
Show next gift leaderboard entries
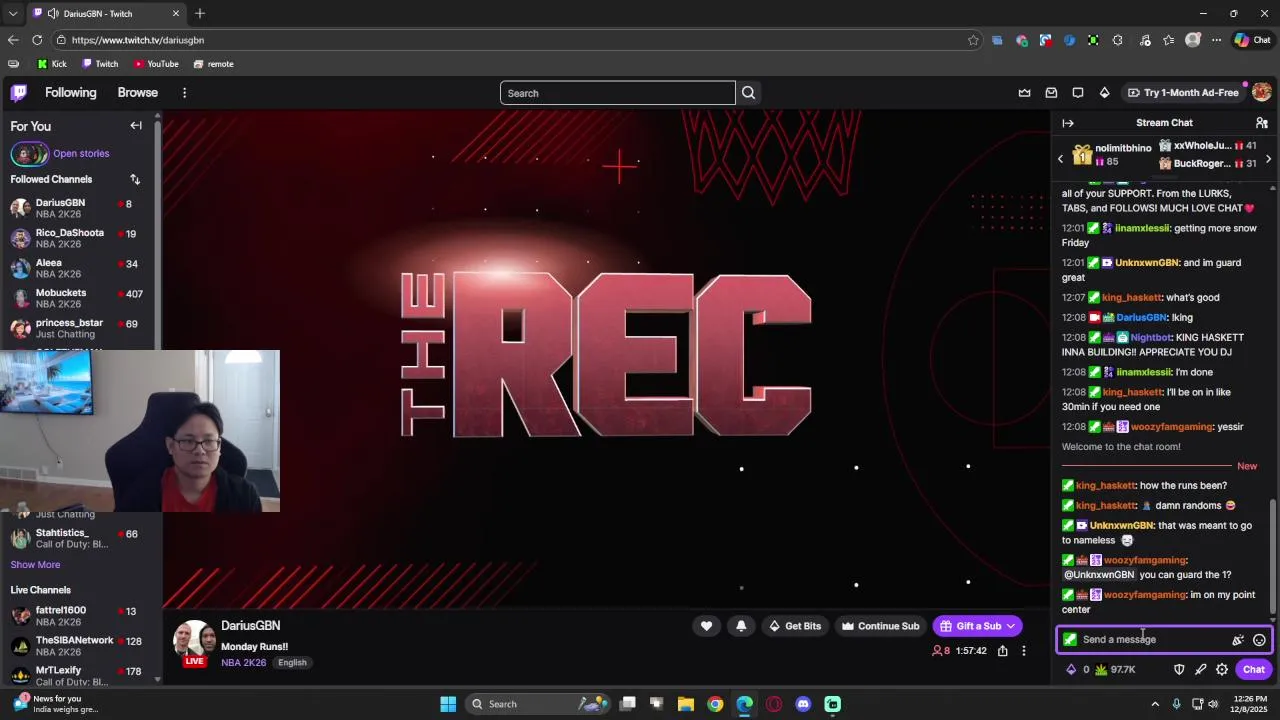tap(1268, 159)
